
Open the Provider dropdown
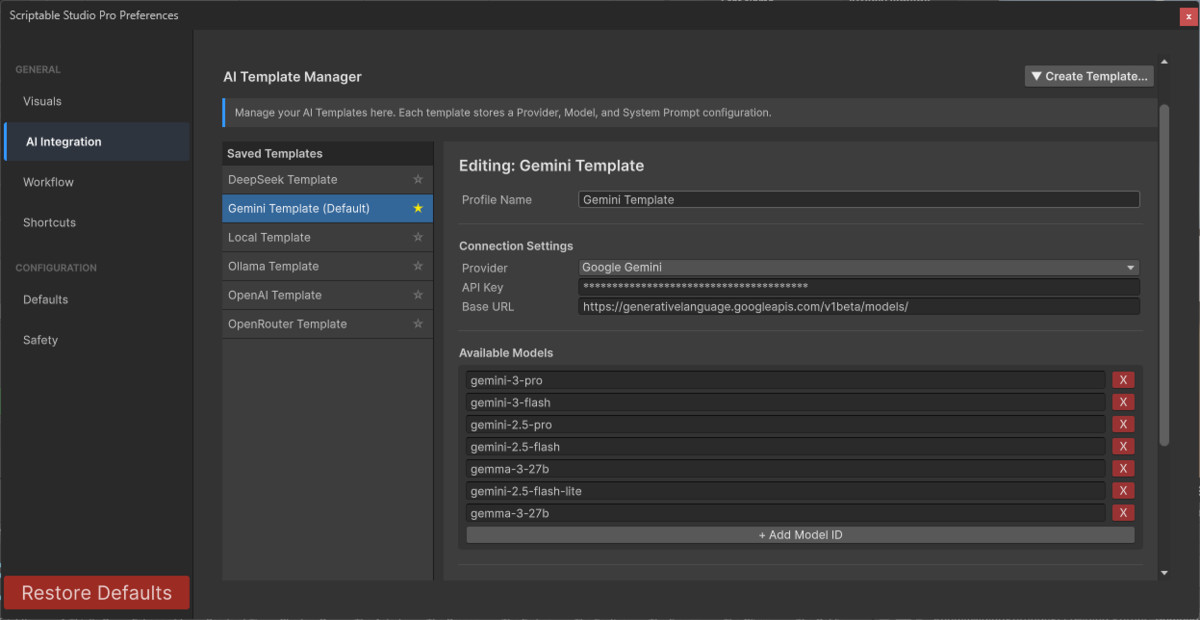(x=858, y=267)
